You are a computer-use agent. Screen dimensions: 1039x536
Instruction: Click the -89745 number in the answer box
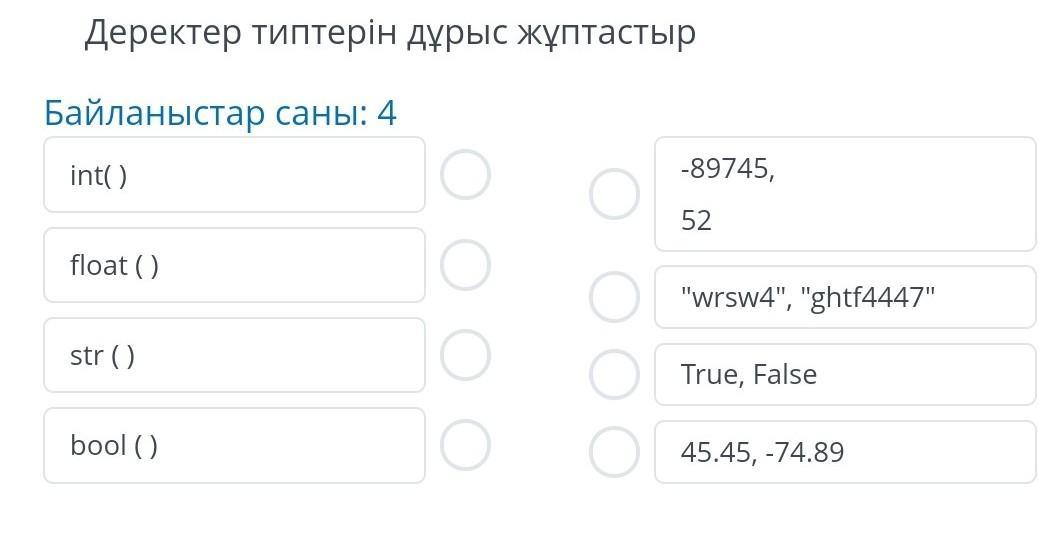727,169
